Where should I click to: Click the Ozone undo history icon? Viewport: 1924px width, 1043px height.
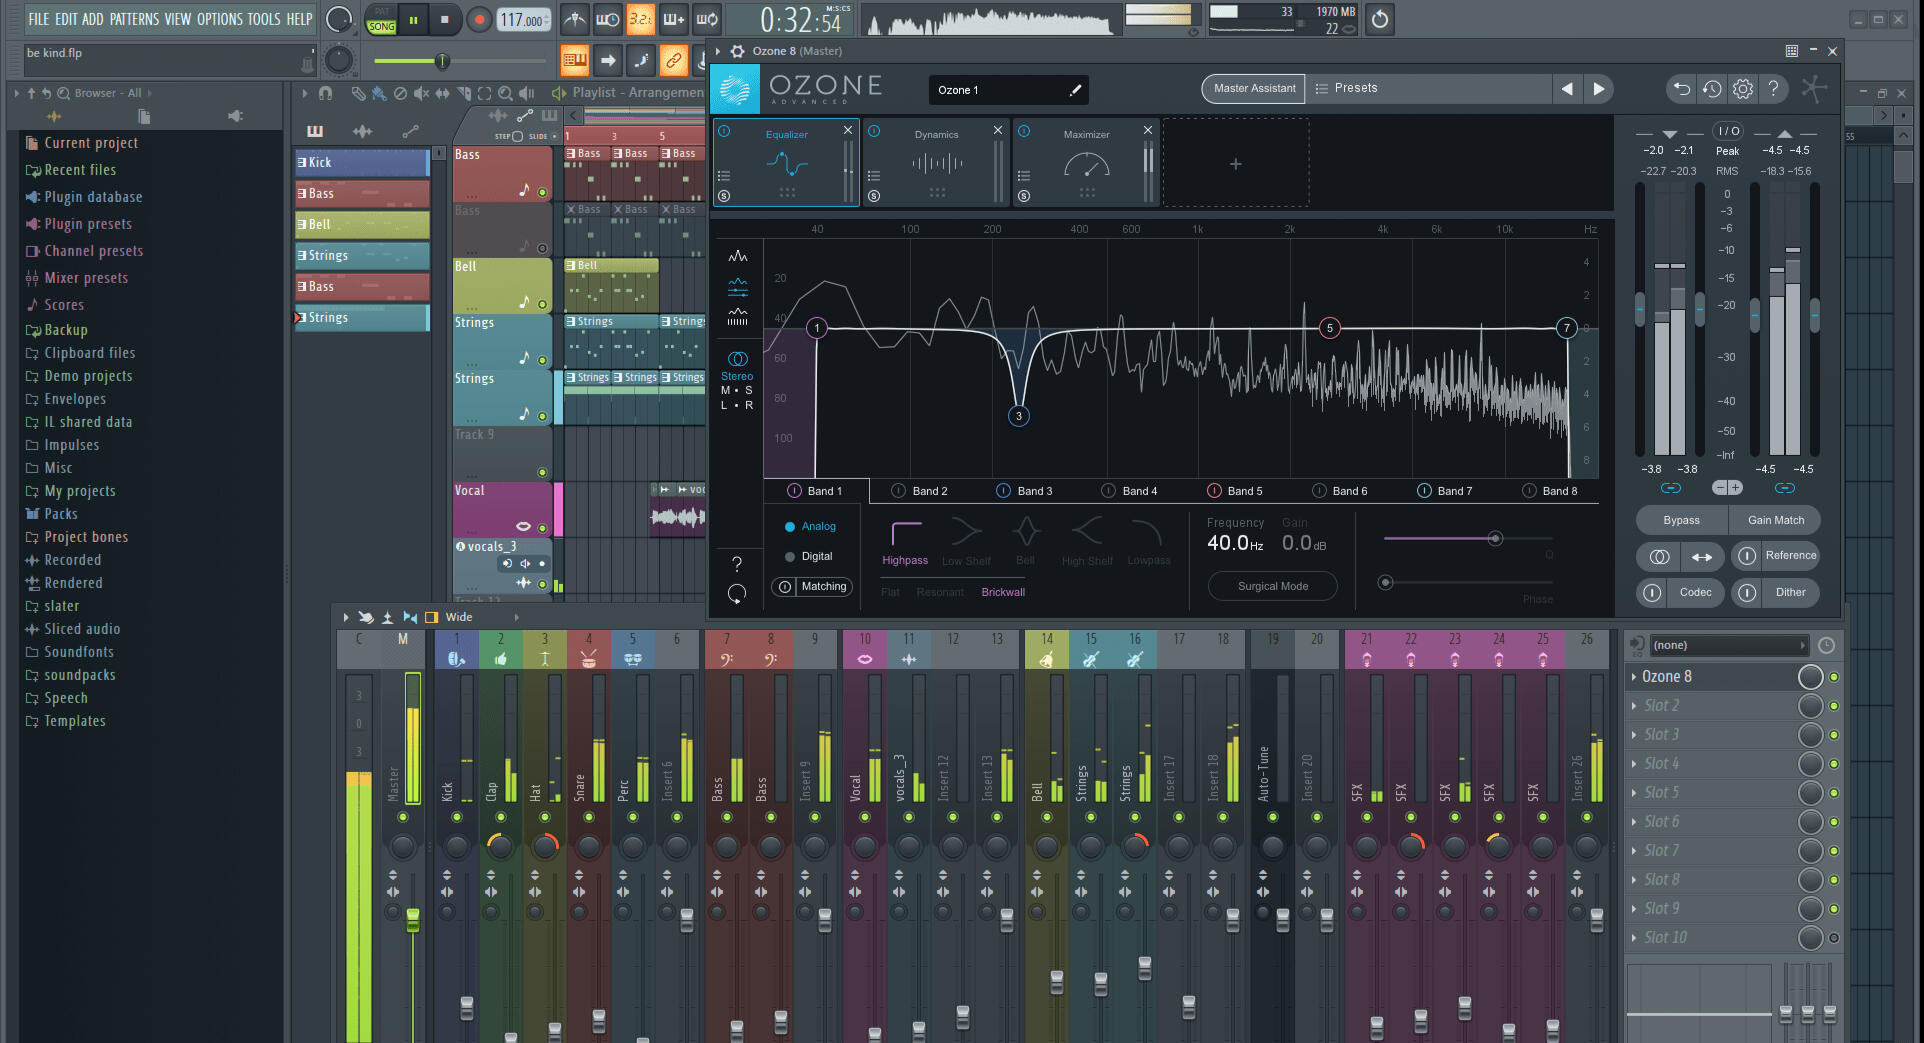[x=1712, y=89]
